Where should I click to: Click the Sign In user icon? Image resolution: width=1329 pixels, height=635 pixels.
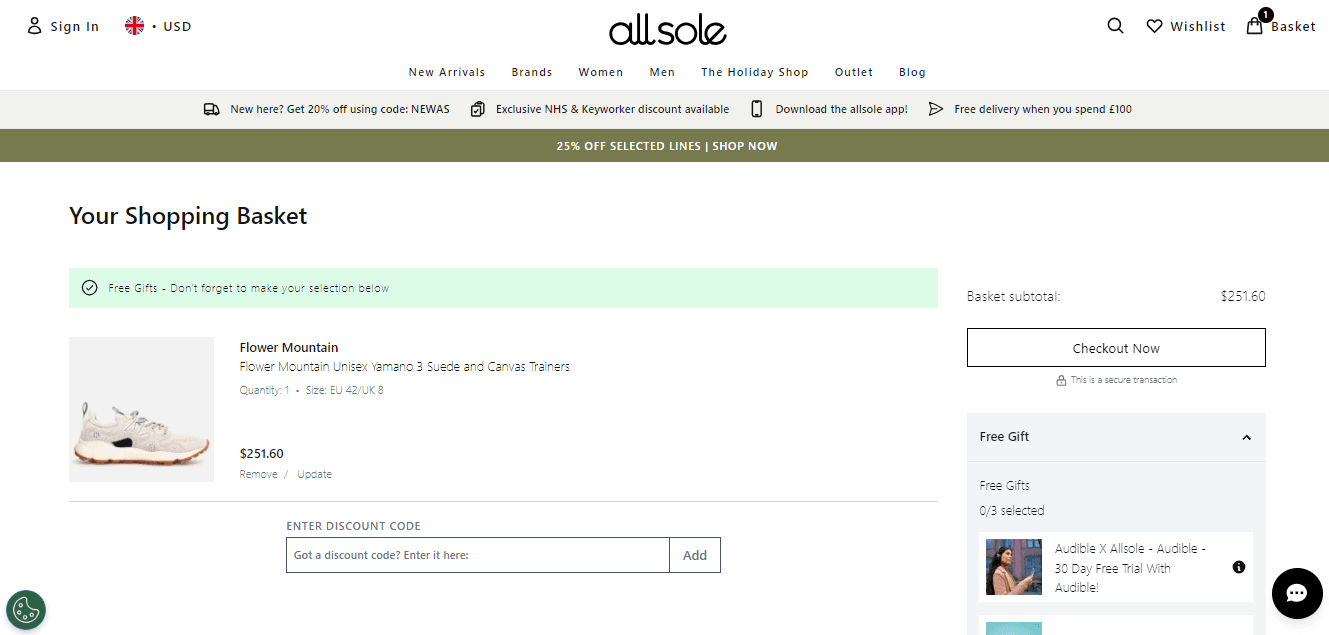pyautogui.click(x=34, y=26)
